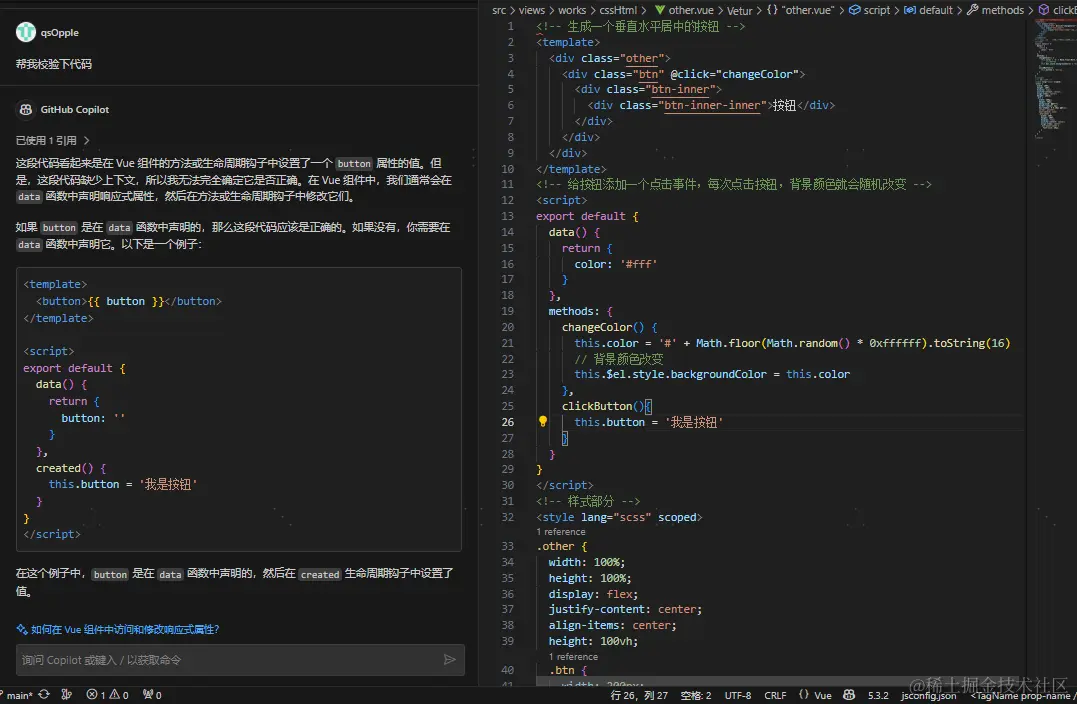Click the 'changeColor() {' method definition text
1077x704 pixels.
609,327
